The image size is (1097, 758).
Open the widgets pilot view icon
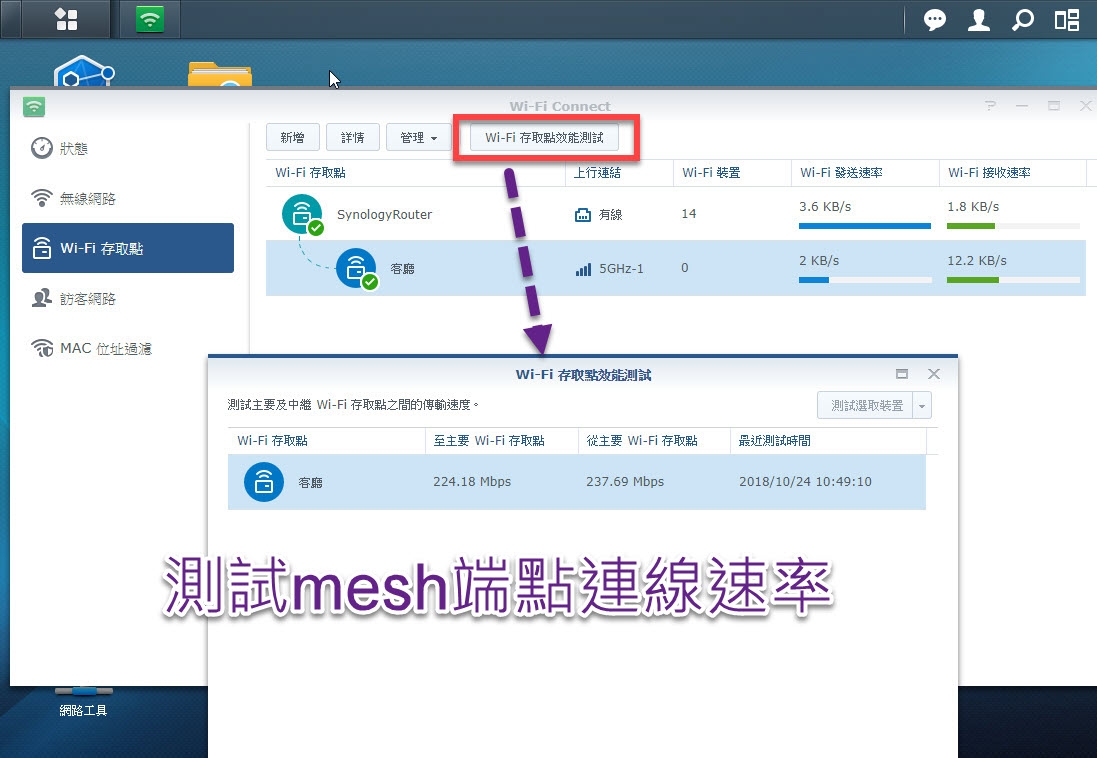[1066, 20]
